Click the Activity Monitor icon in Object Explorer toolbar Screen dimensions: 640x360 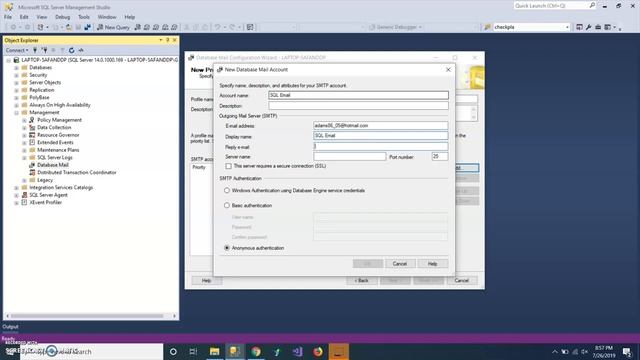point(81,50)
